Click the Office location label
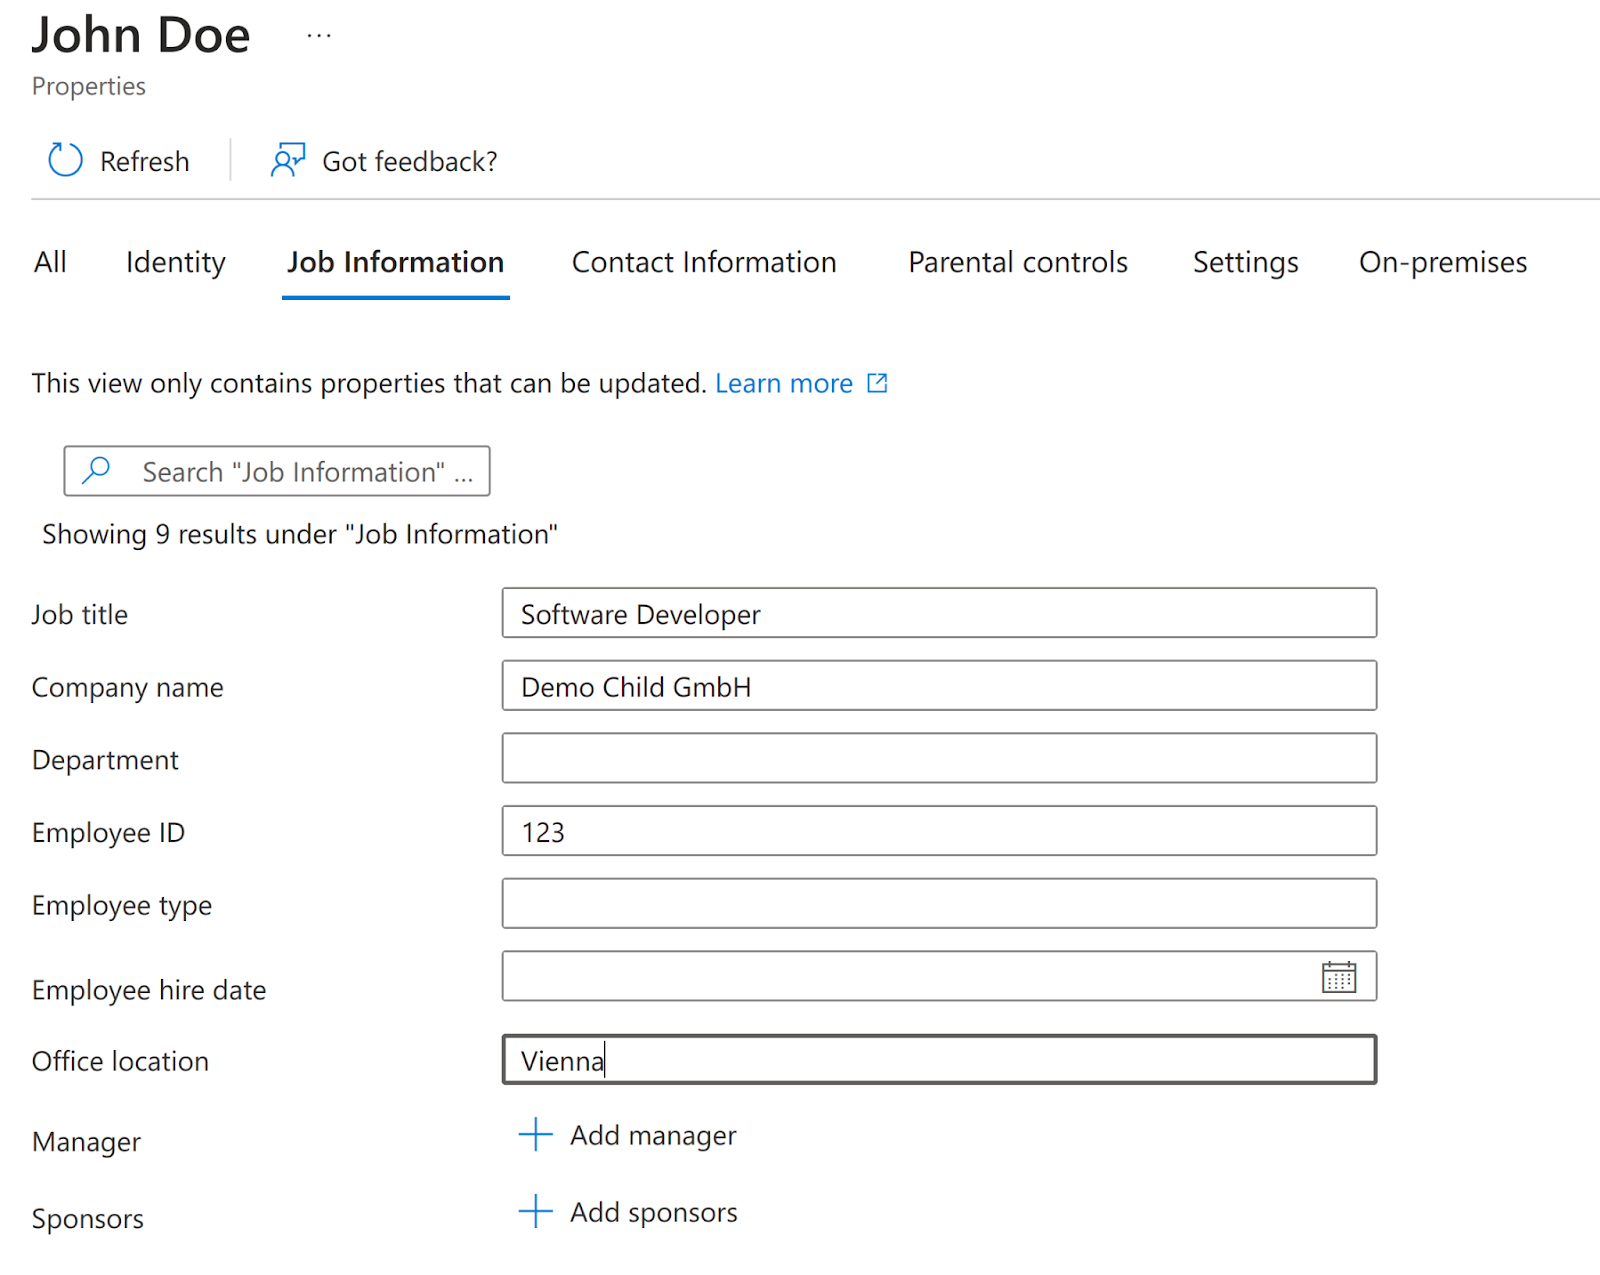 click(120, 1062)
